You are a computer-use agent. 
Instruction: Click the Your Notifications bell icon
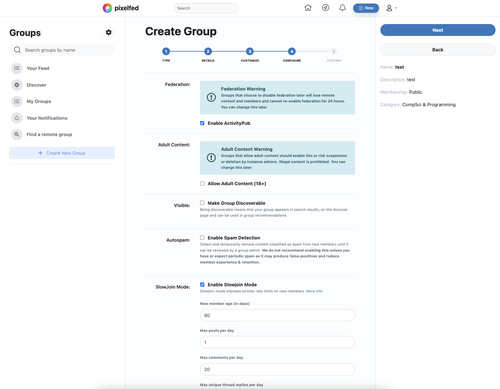pos(17,118)
